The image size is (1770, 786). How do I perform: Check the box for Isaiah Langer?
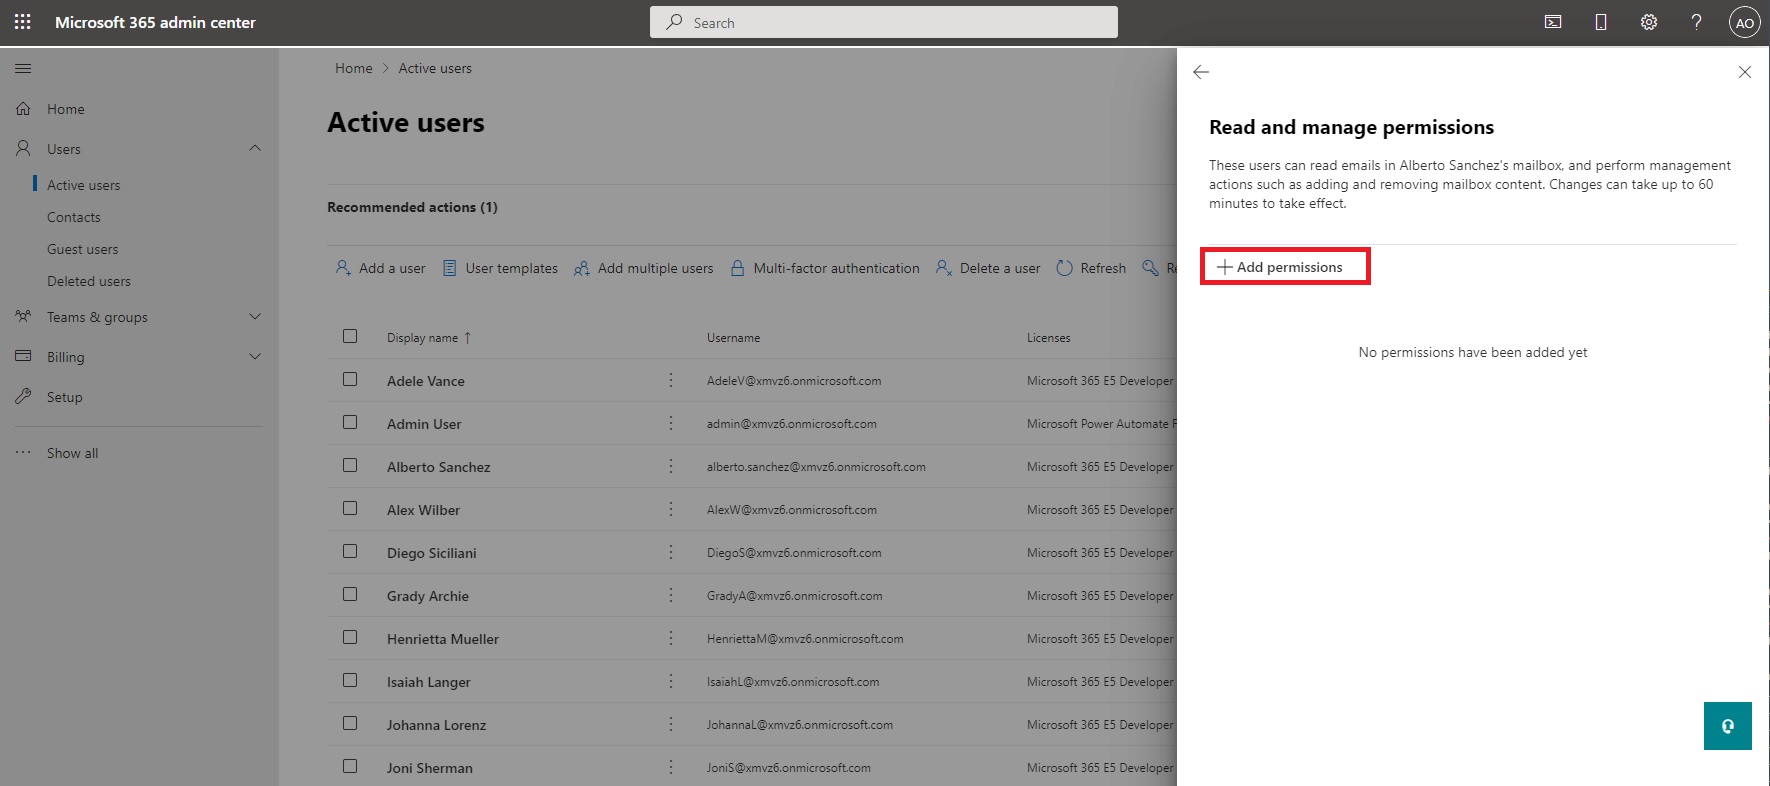pos(350,680)
